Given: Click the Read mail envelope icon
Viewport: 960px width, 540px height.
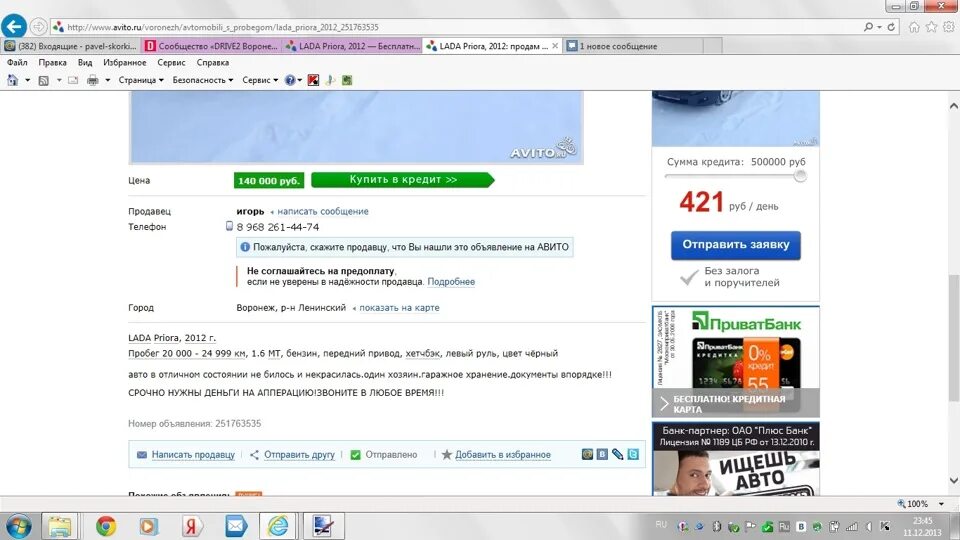Looking at the screenshot, I should pos(73,80).
